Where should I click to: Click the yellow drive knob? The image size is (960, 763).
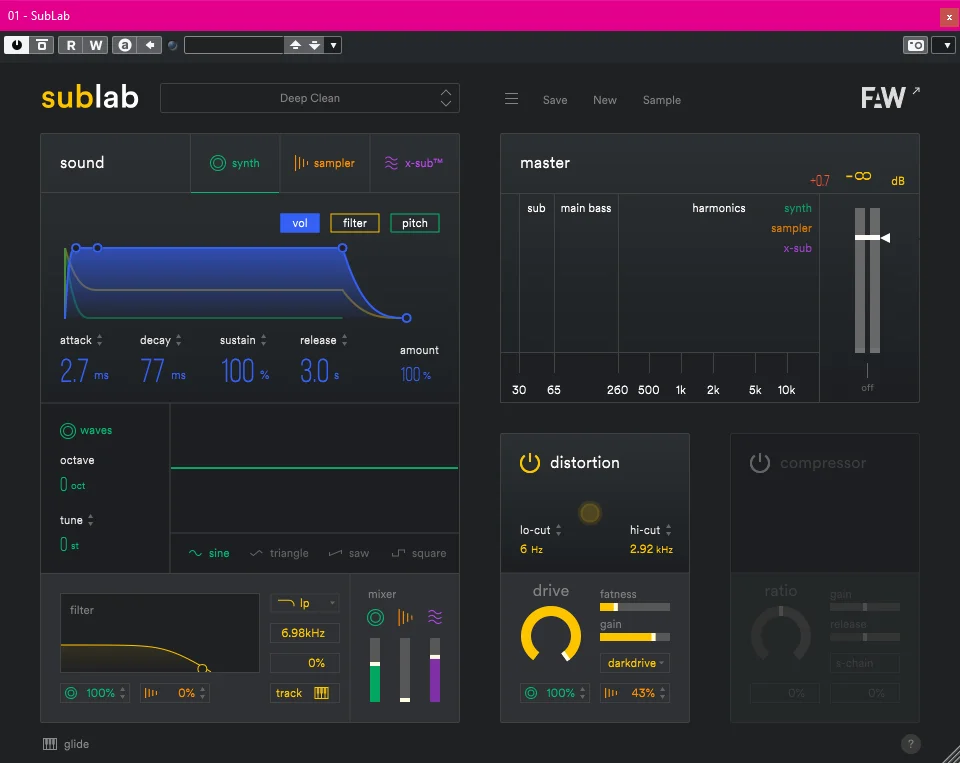[x=551, y=634]
